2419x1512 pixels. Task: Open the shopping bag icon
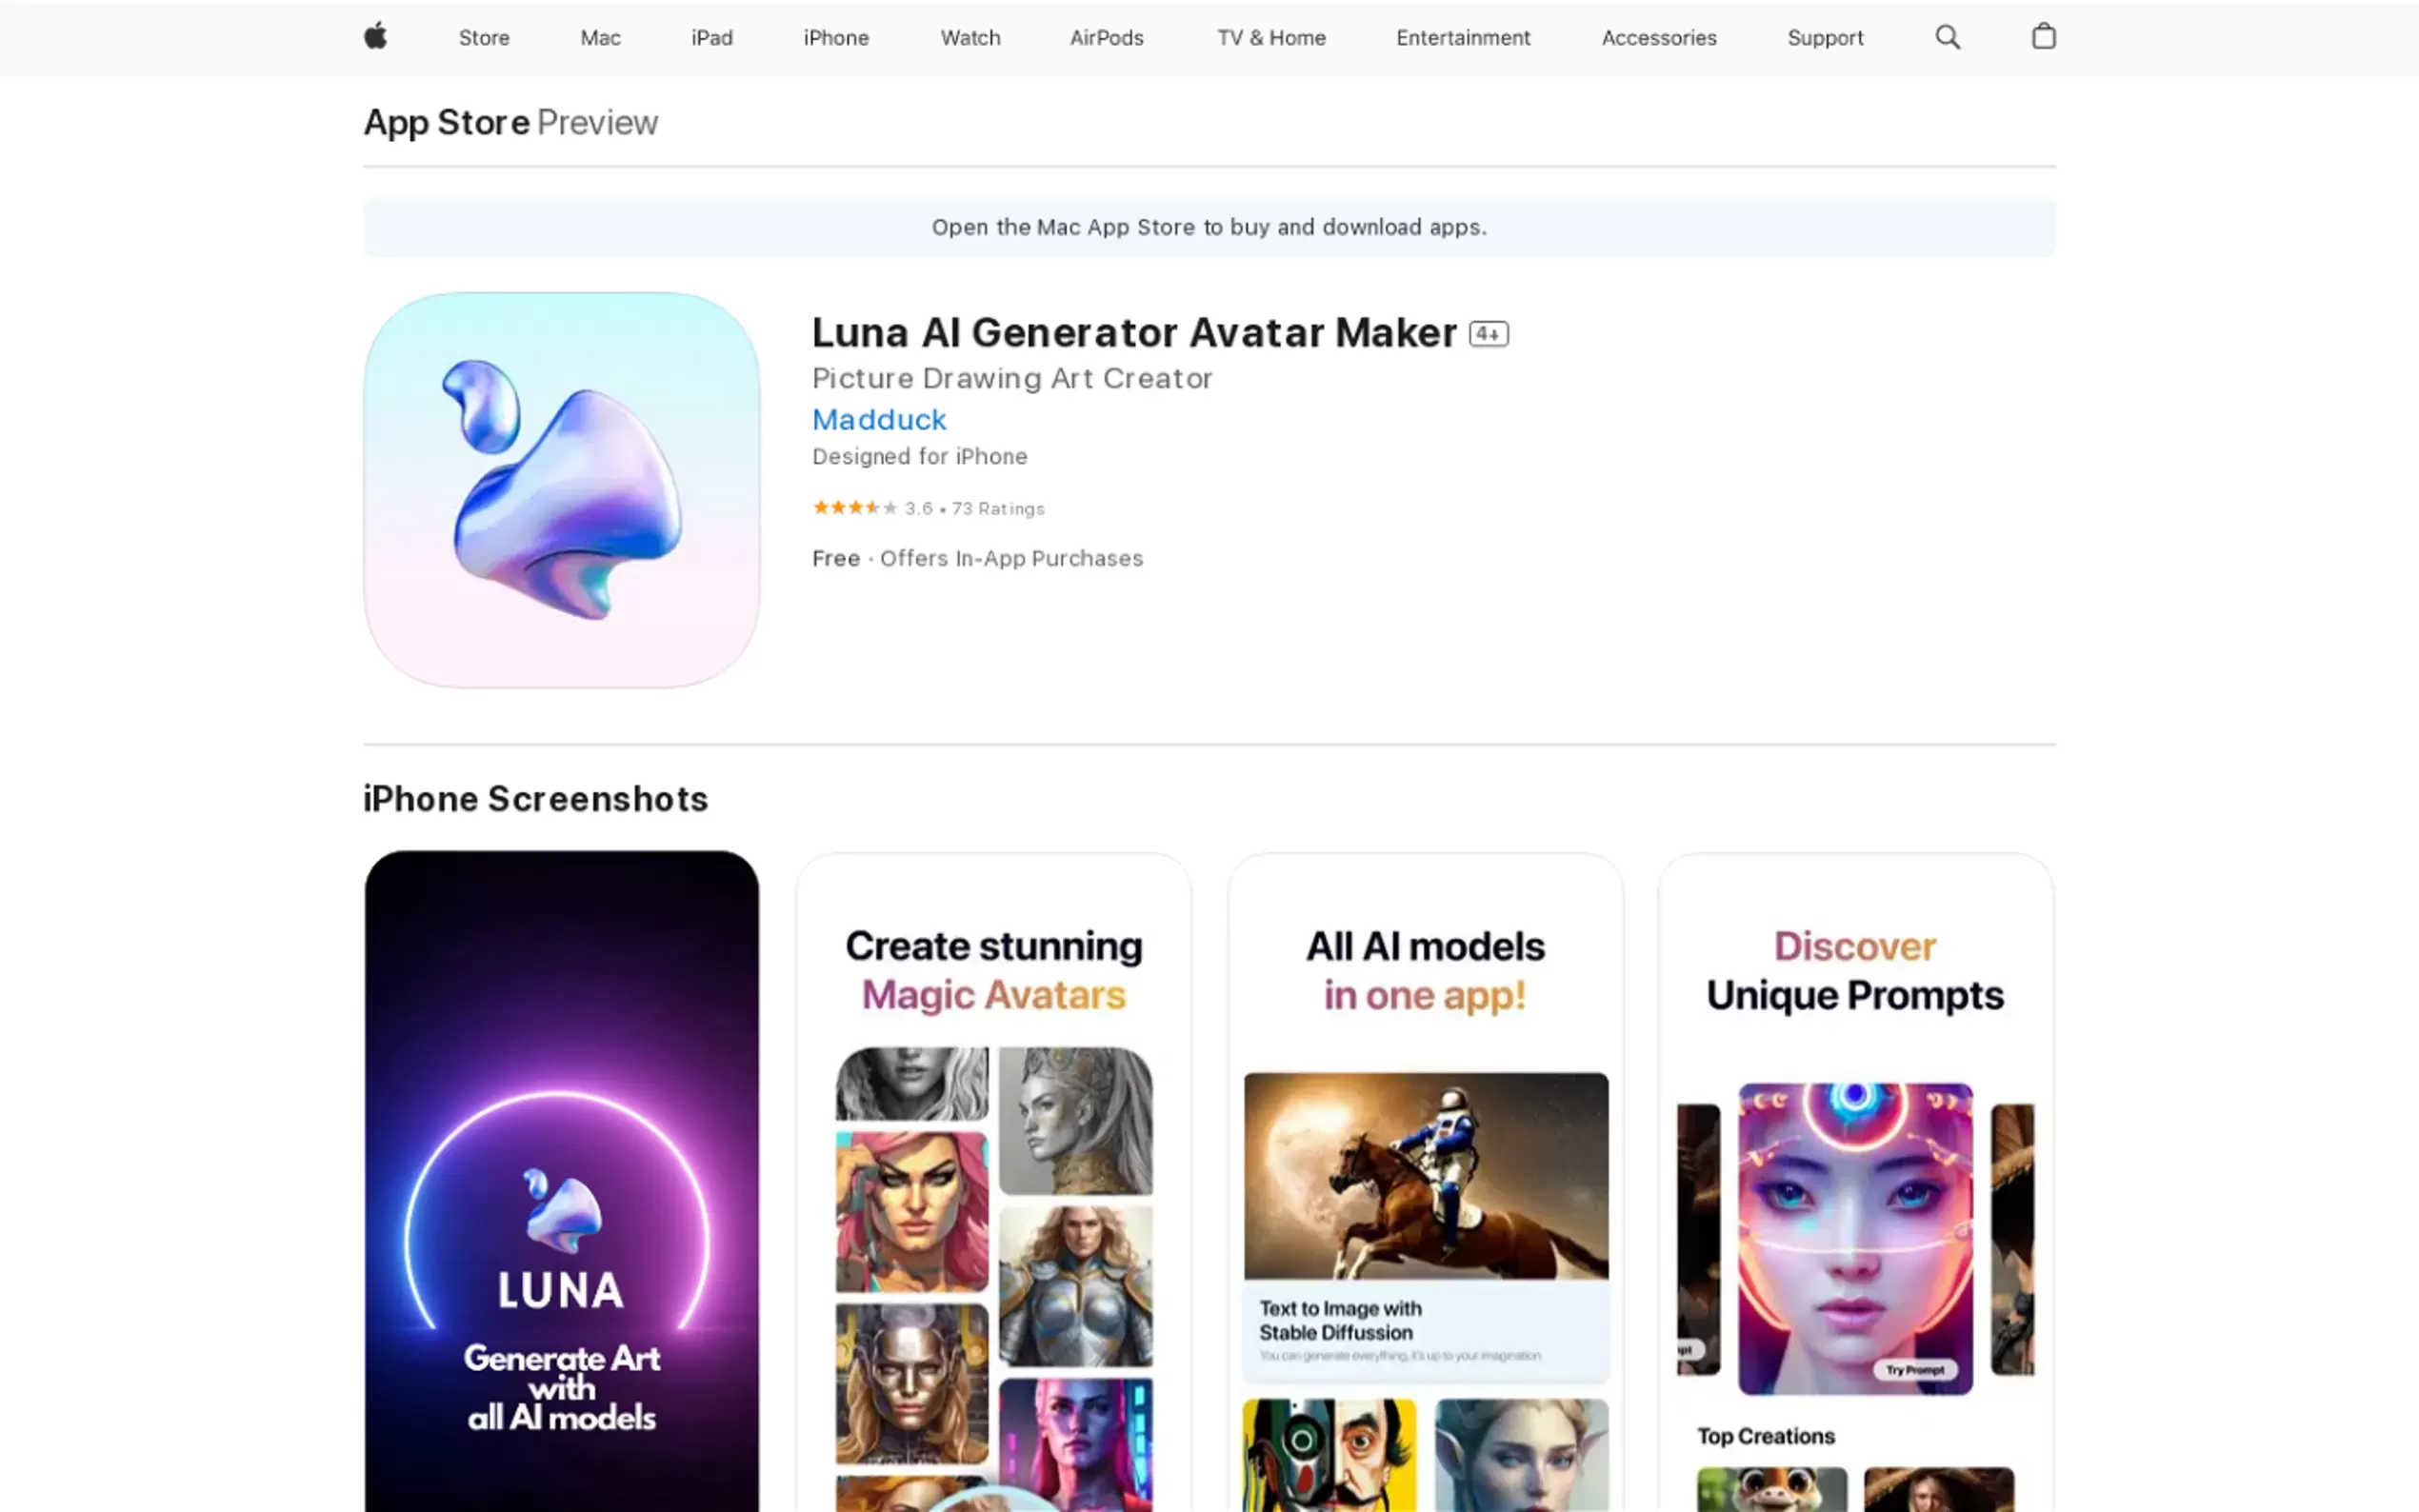(x=2043, y=37)
